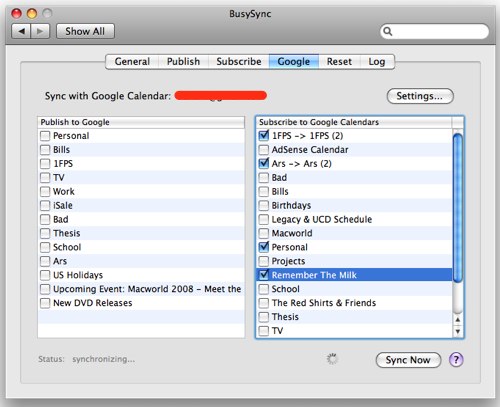Click the back navigation arrow
Screen dimensions: 500x407
pos(21,31)
